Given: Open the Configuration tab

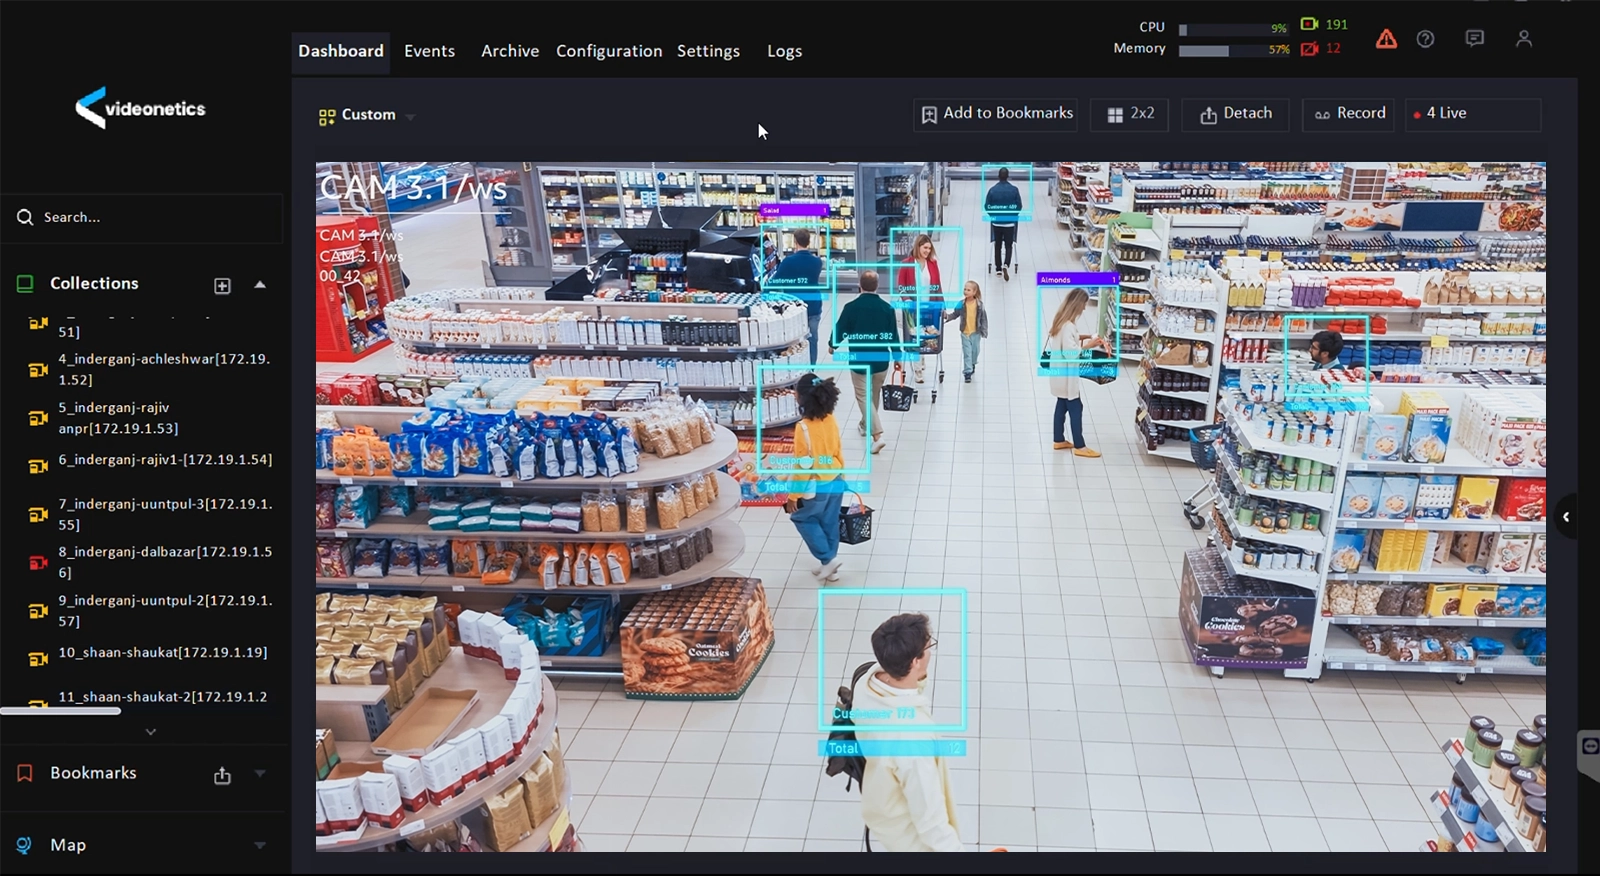Looking at the screenshot, I should [x=608, y=51].
